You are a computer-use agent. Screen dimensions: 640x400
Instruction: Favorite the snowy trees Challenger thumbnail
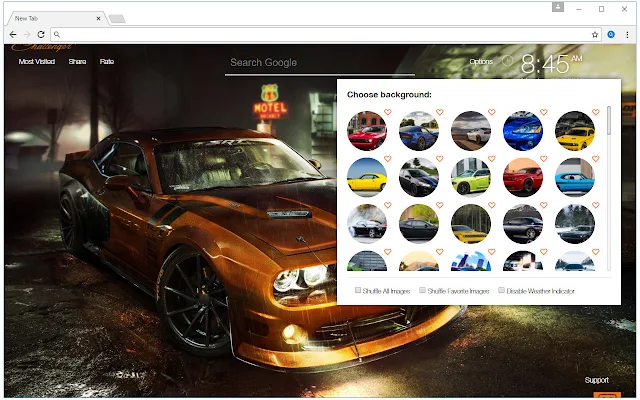pos(596,205)
